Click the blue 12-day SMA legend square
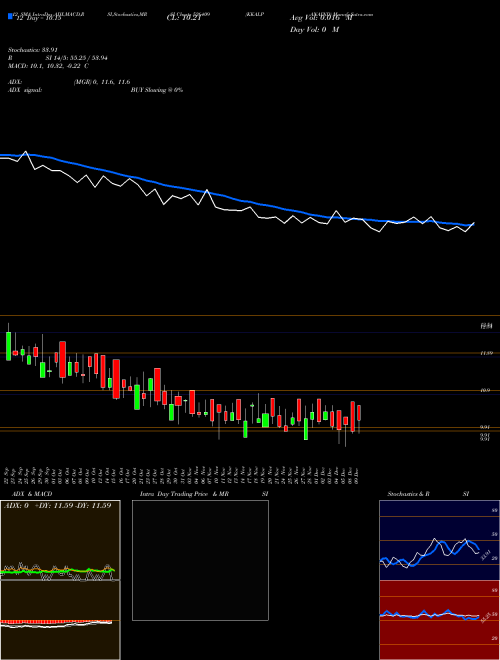 [10, 17]
